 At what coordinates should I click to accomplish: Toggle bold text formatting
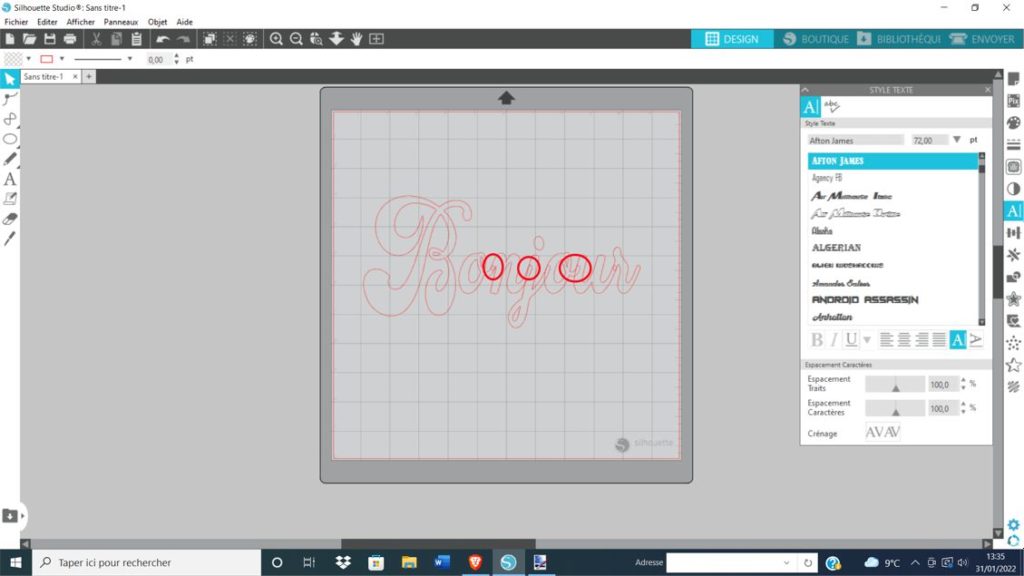pos(817,340)
